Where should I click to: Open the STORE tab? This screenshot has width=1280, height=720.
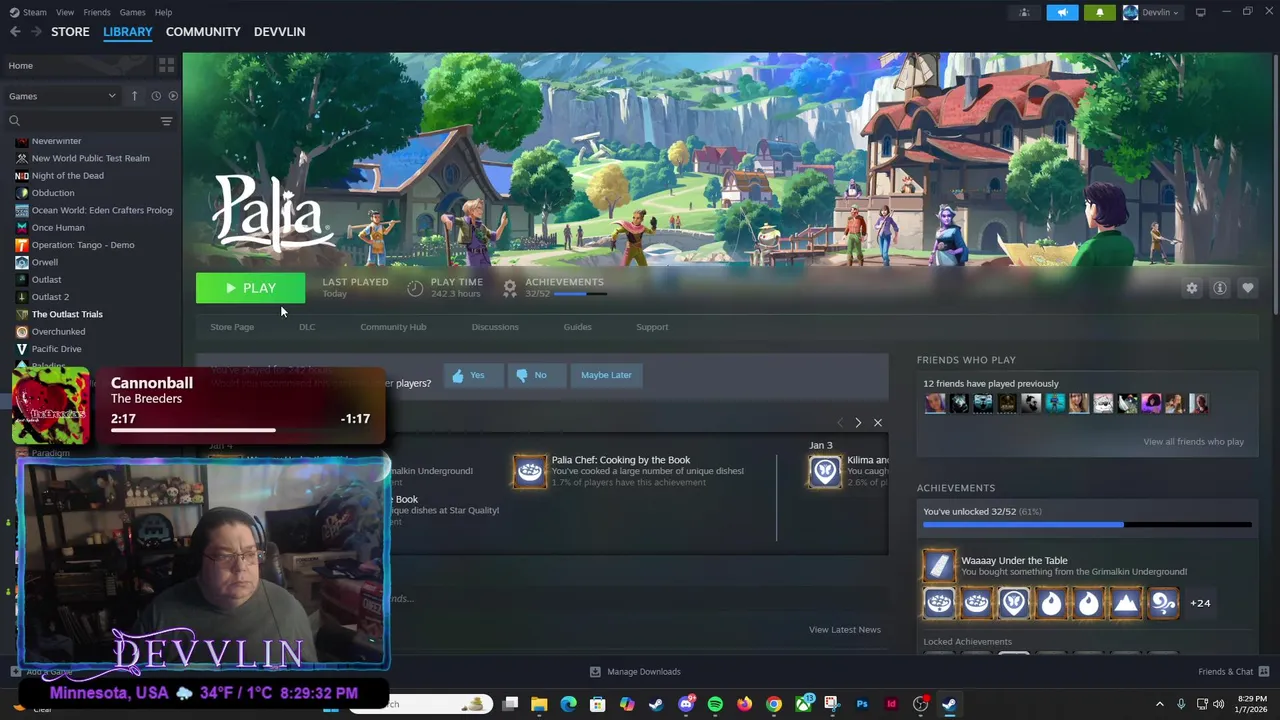point(70,32)
